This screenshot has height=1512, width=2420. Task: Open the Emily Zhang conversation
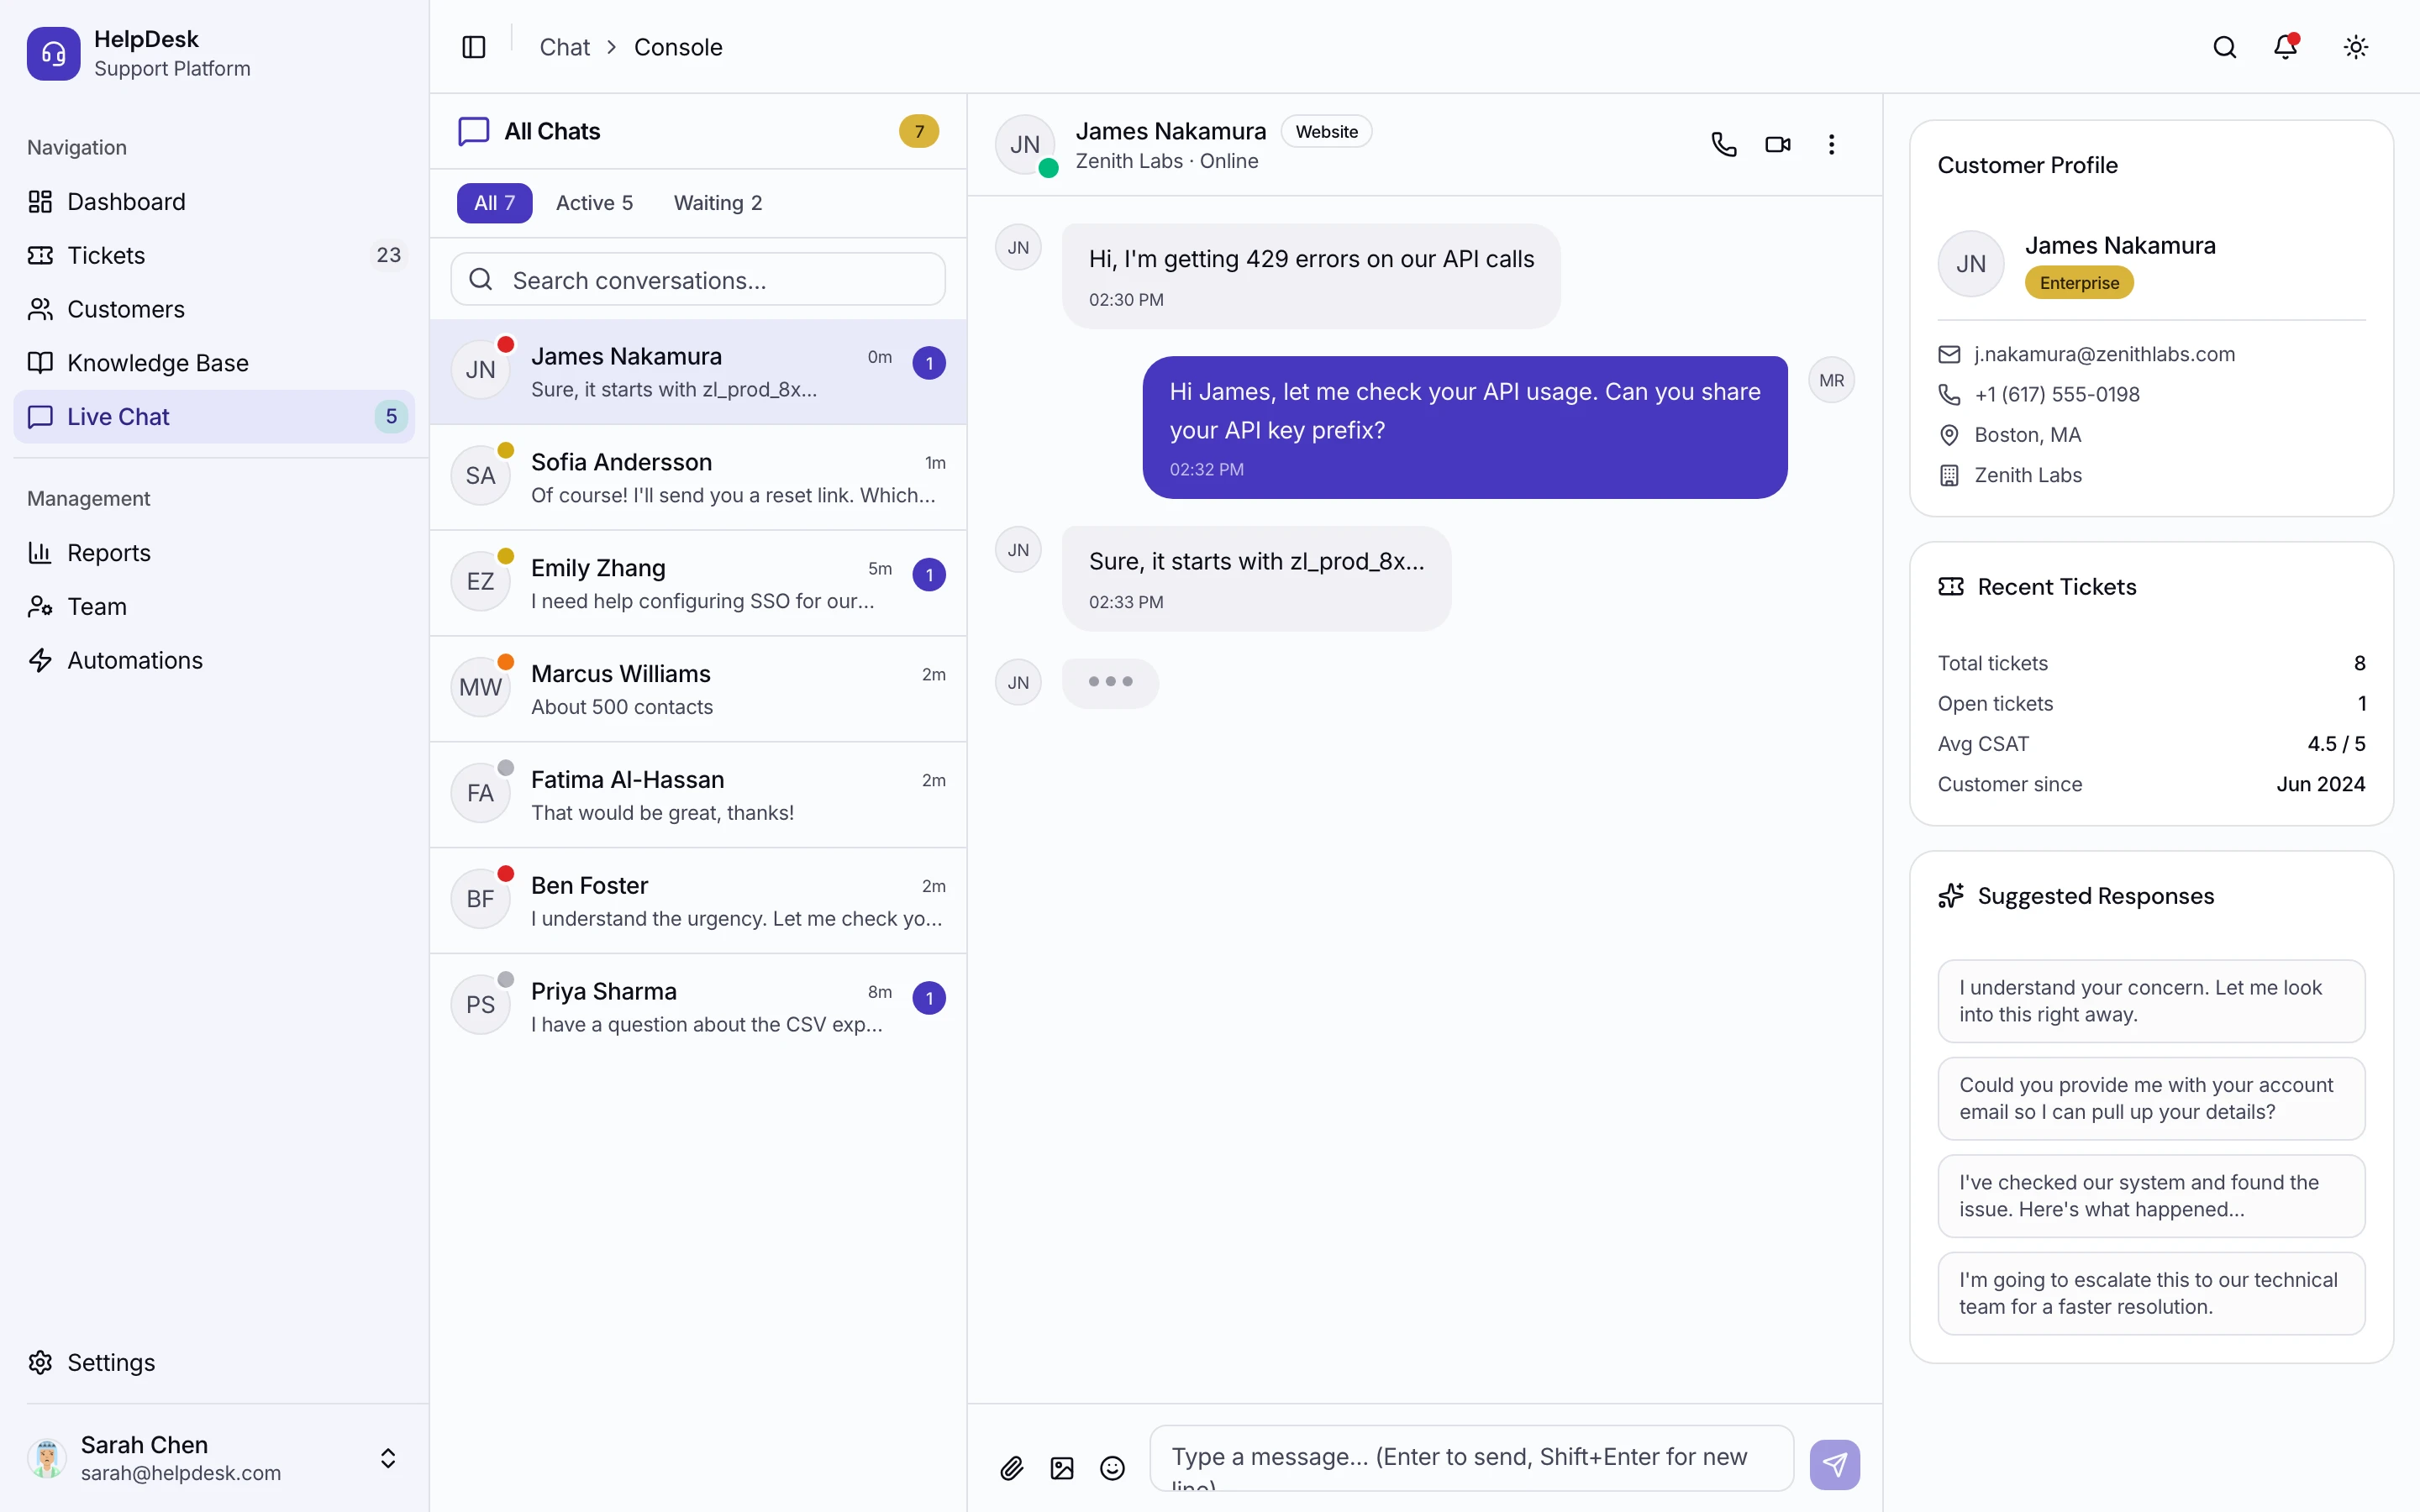tap(698, 583)
